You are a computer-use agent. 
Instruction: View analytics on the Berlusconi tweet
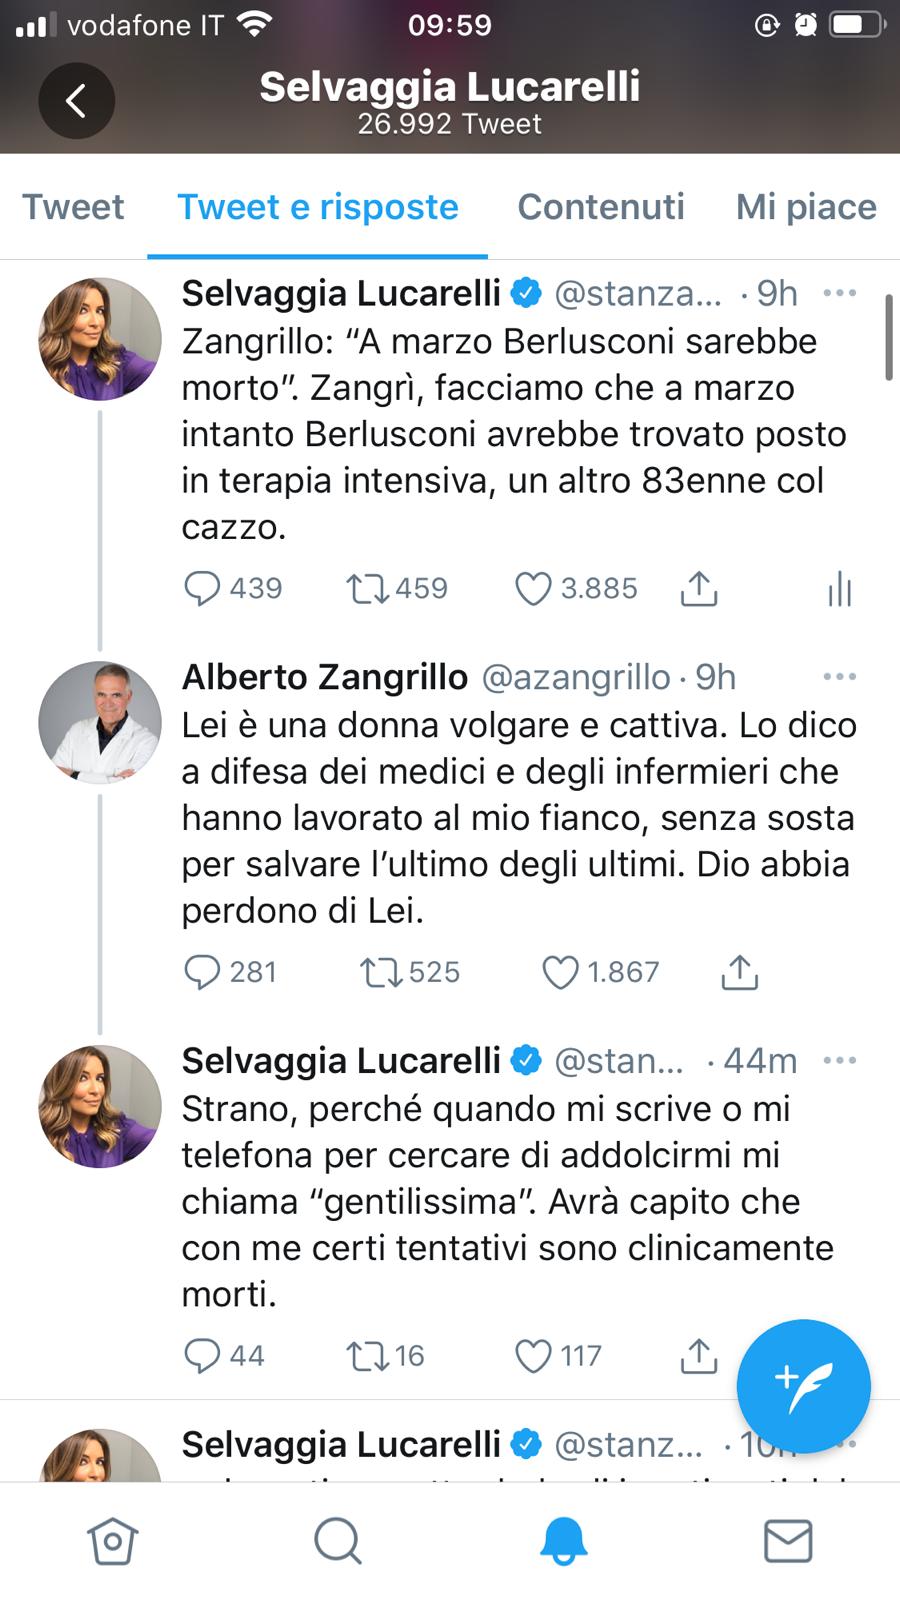pyautogui.click(x=839, y=589)
